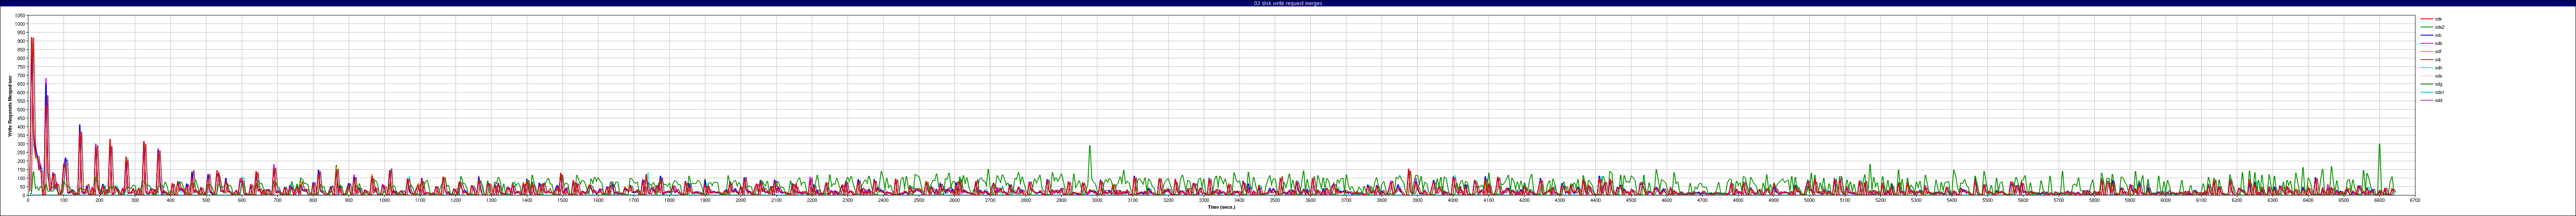Click the 1050 tick on the y-axis
Screen dimensions: 2576x216
coord(21,16)
